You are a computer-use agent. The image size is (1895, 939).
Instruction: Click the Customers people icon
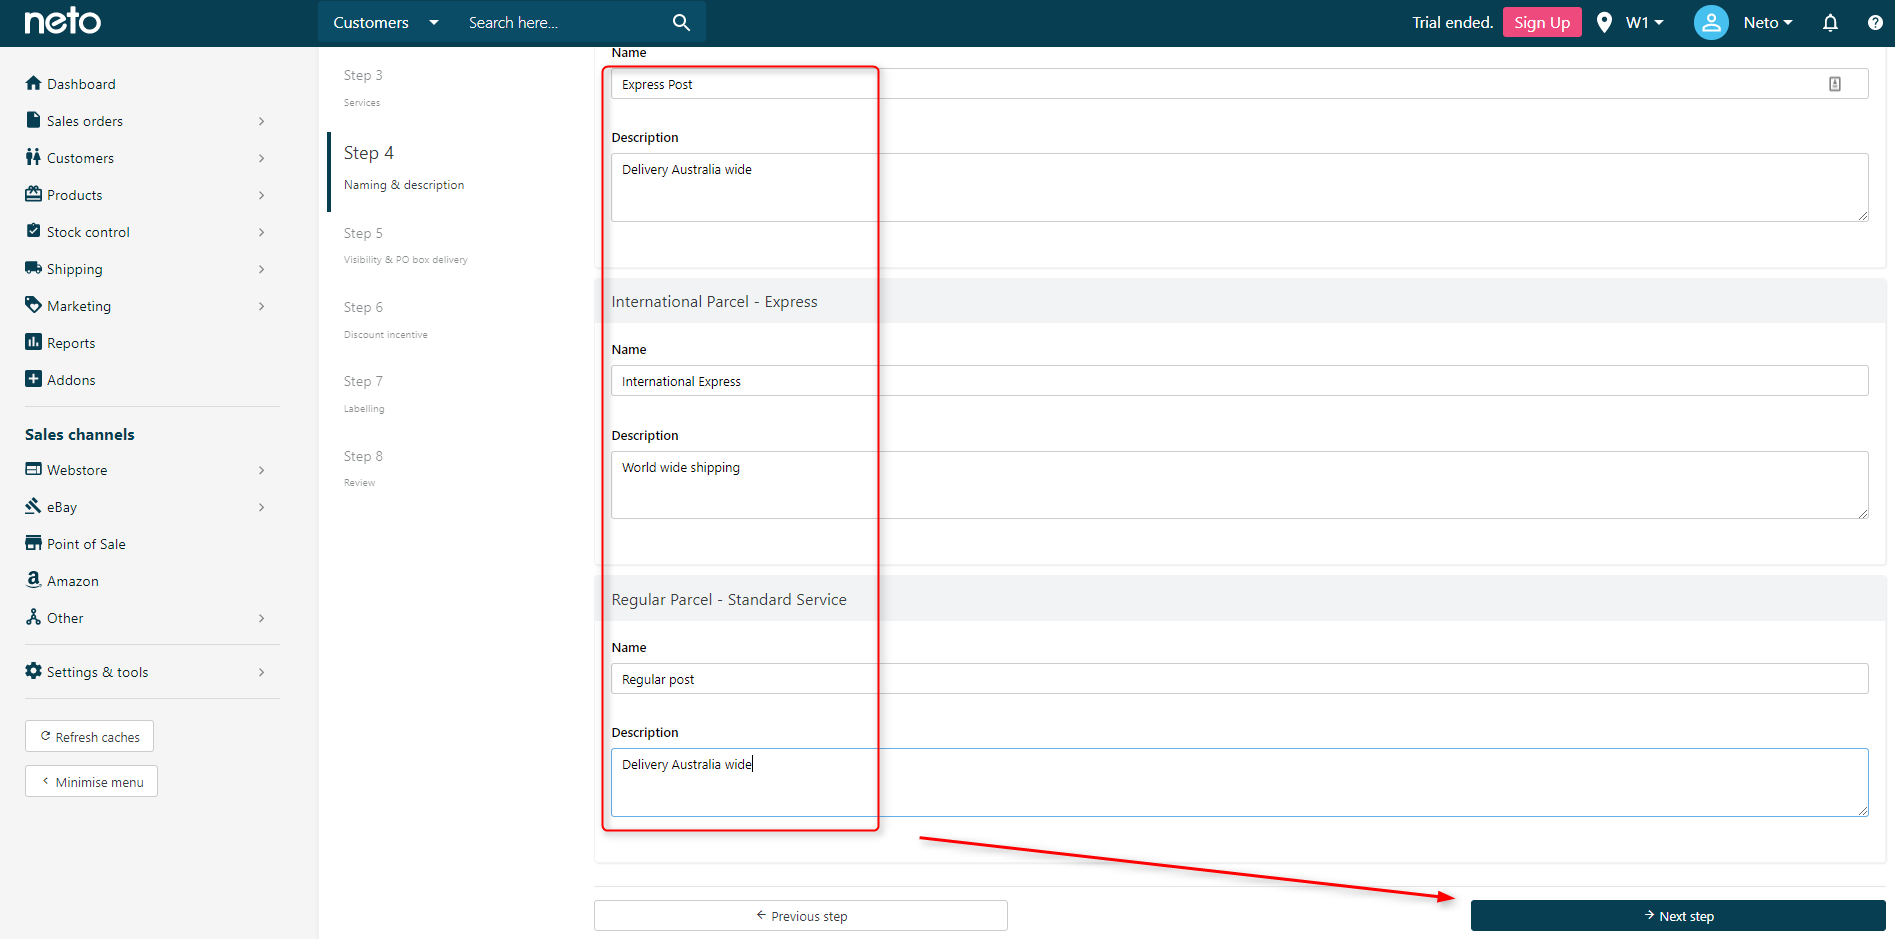[33, 157]
